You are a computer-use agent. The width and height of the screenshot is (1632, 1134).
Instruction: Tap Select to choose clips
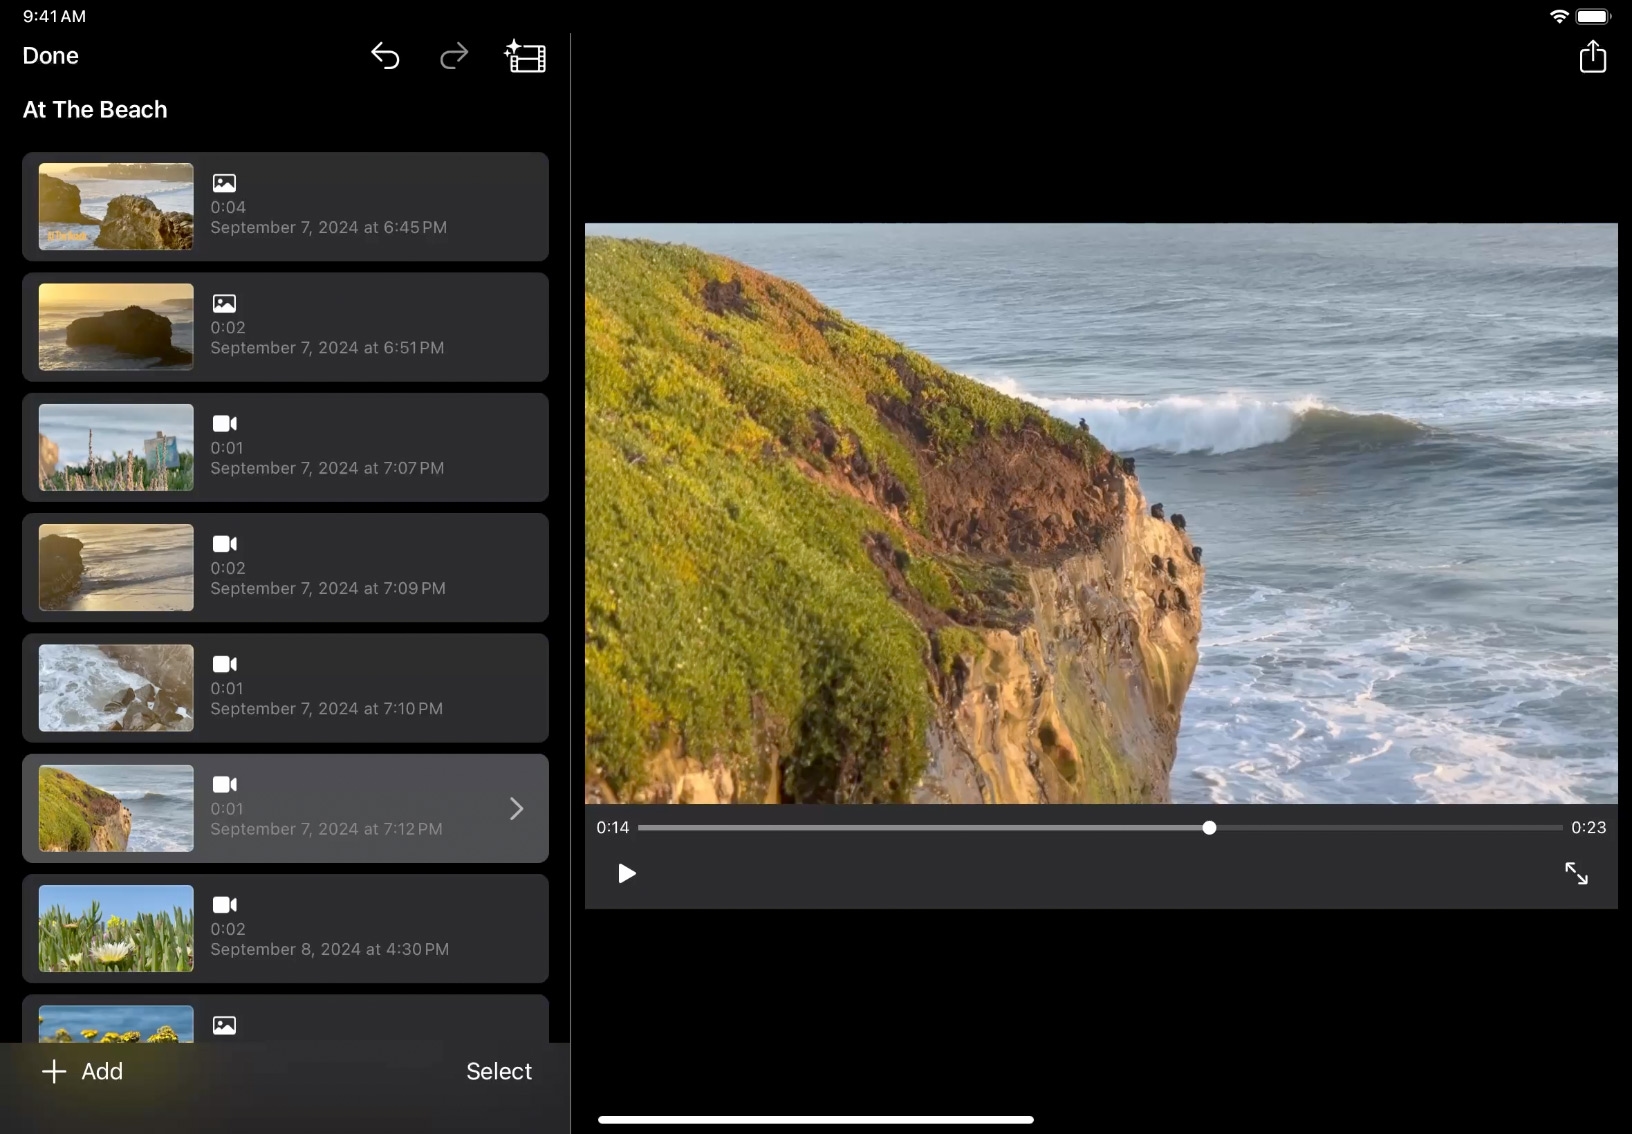(499, 1071)
